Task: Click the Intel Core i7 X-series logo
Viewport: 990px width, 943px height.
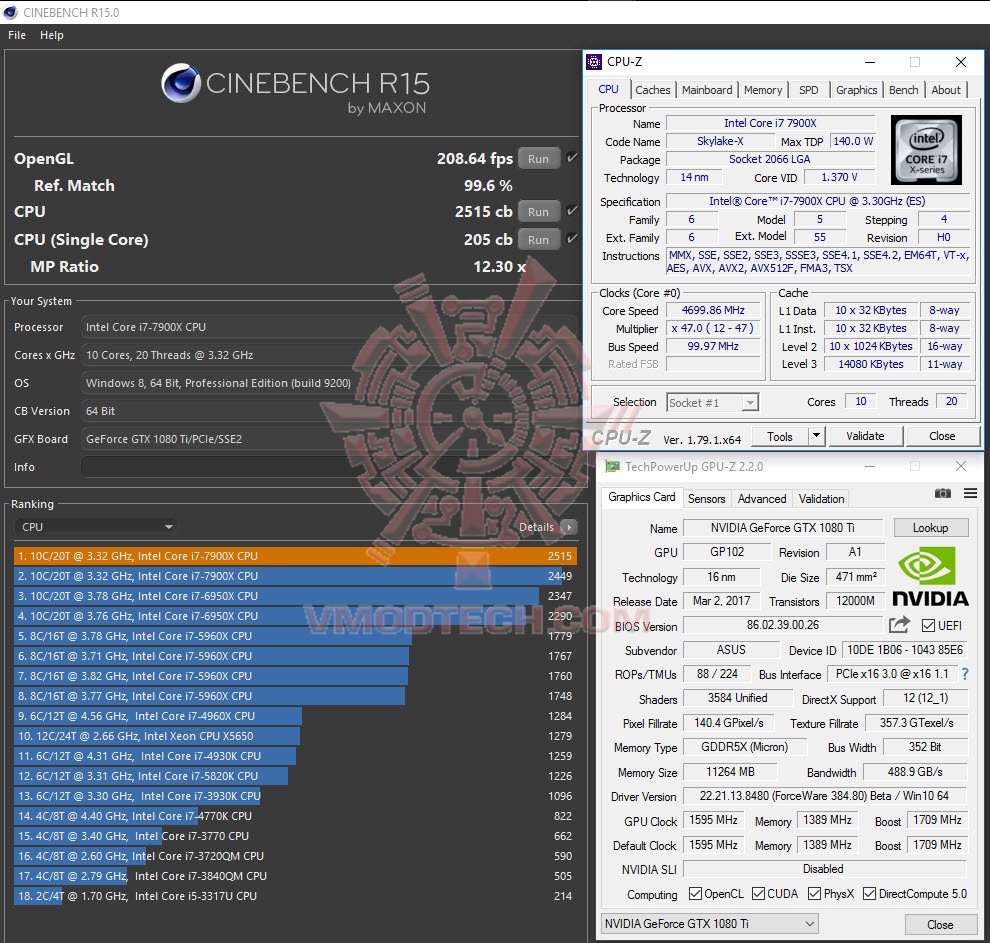Action: point(926,150)
